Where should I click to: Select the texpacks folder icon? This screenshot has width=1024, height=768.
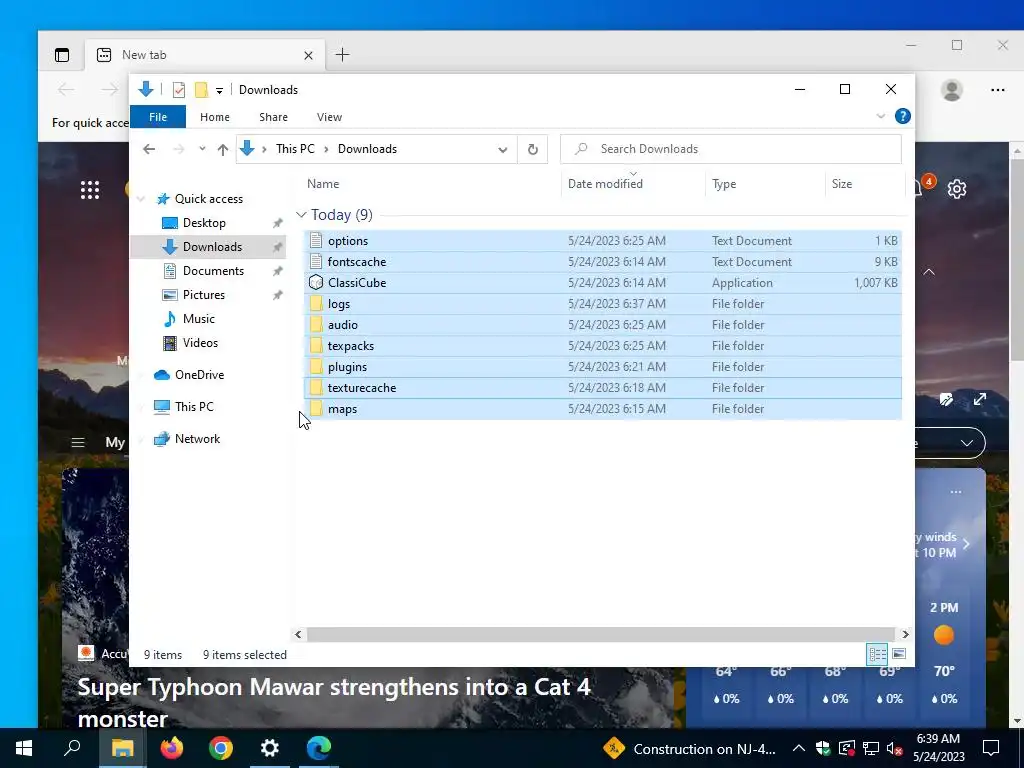(316, 345)
